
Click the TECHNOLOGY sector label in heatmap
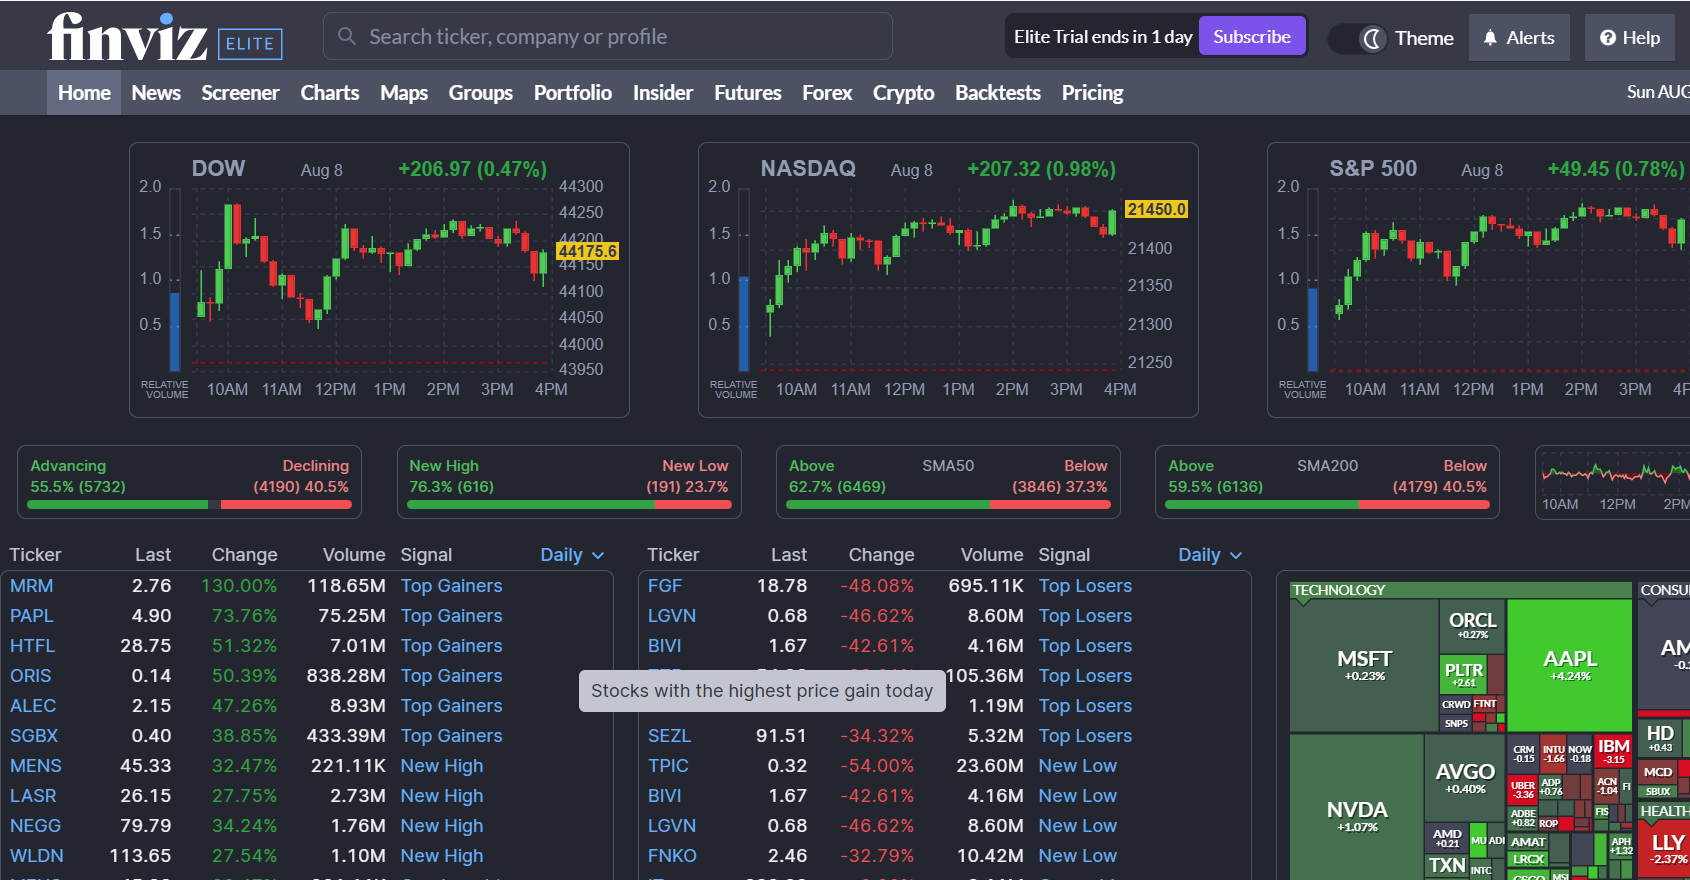[x=1339, y=590]
